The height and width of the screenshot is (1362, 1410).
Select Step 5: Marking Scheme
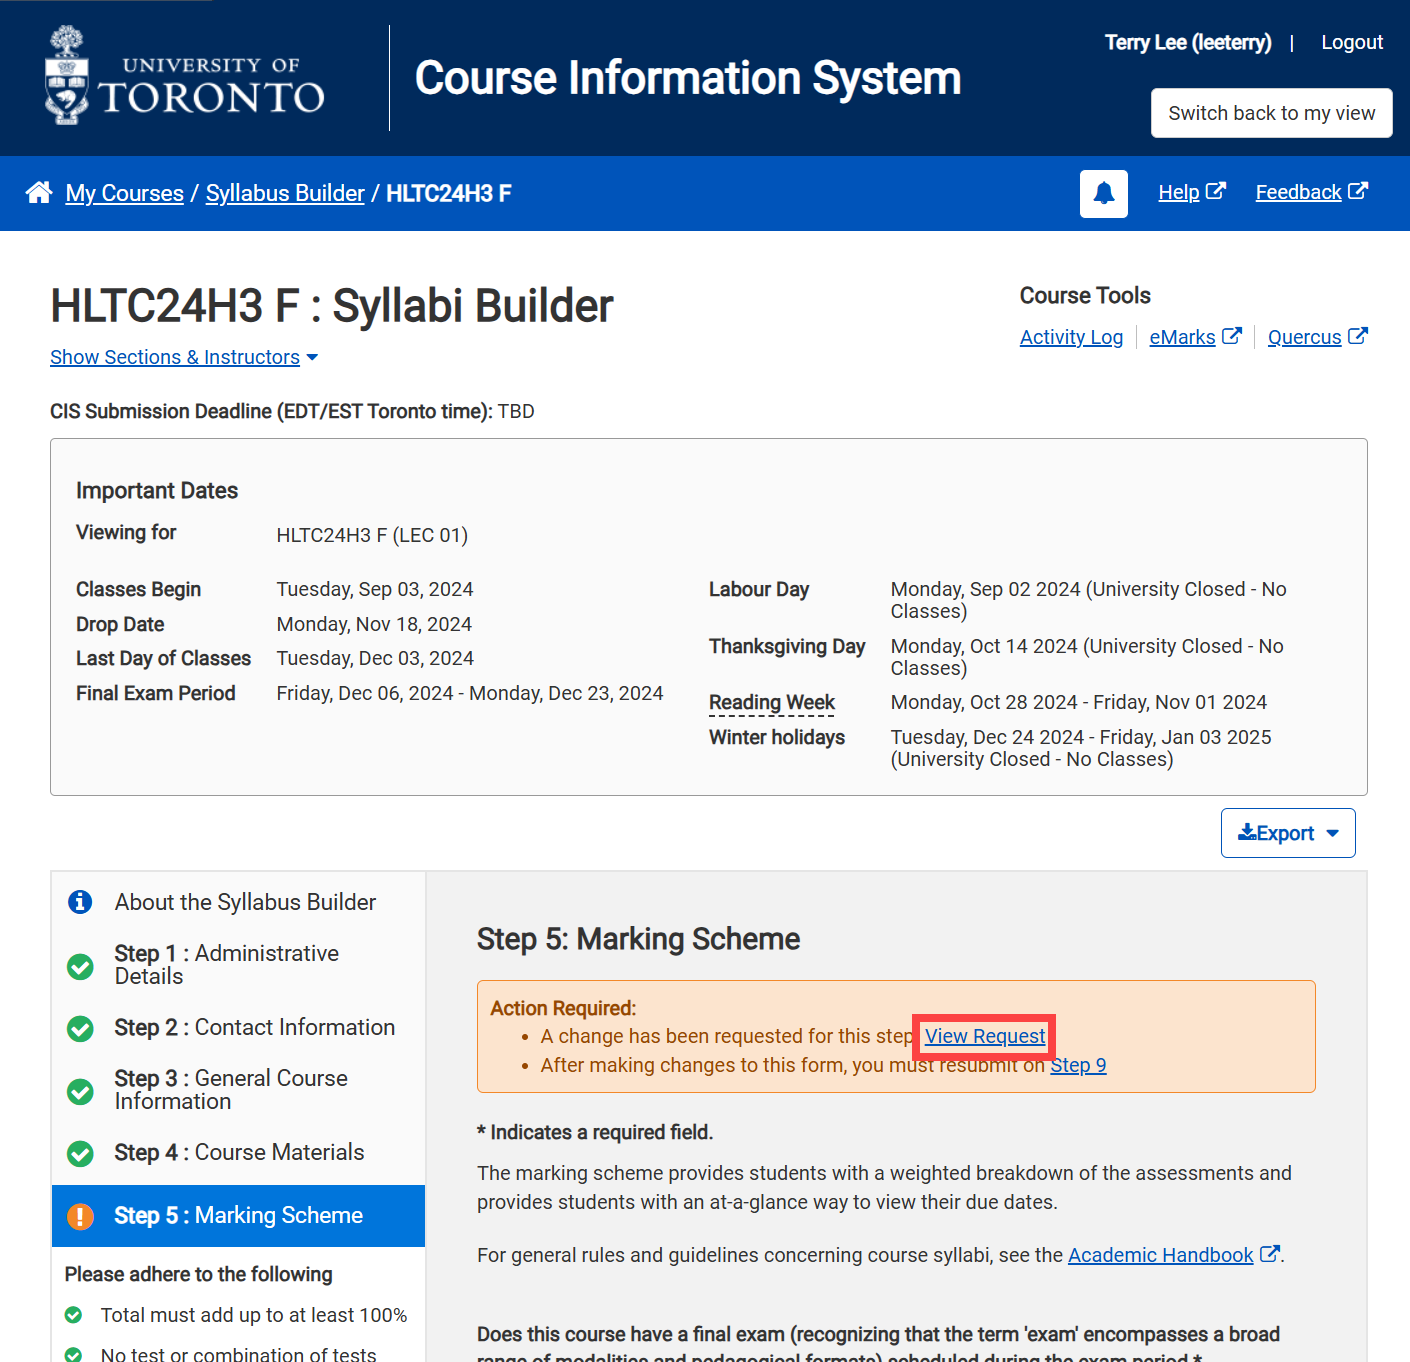(x=238, y=1216)
